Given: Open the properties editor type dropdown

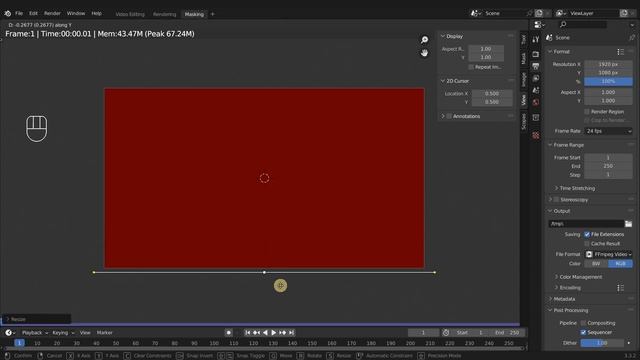Looking at the screenshot, I should tap(540, 25).
